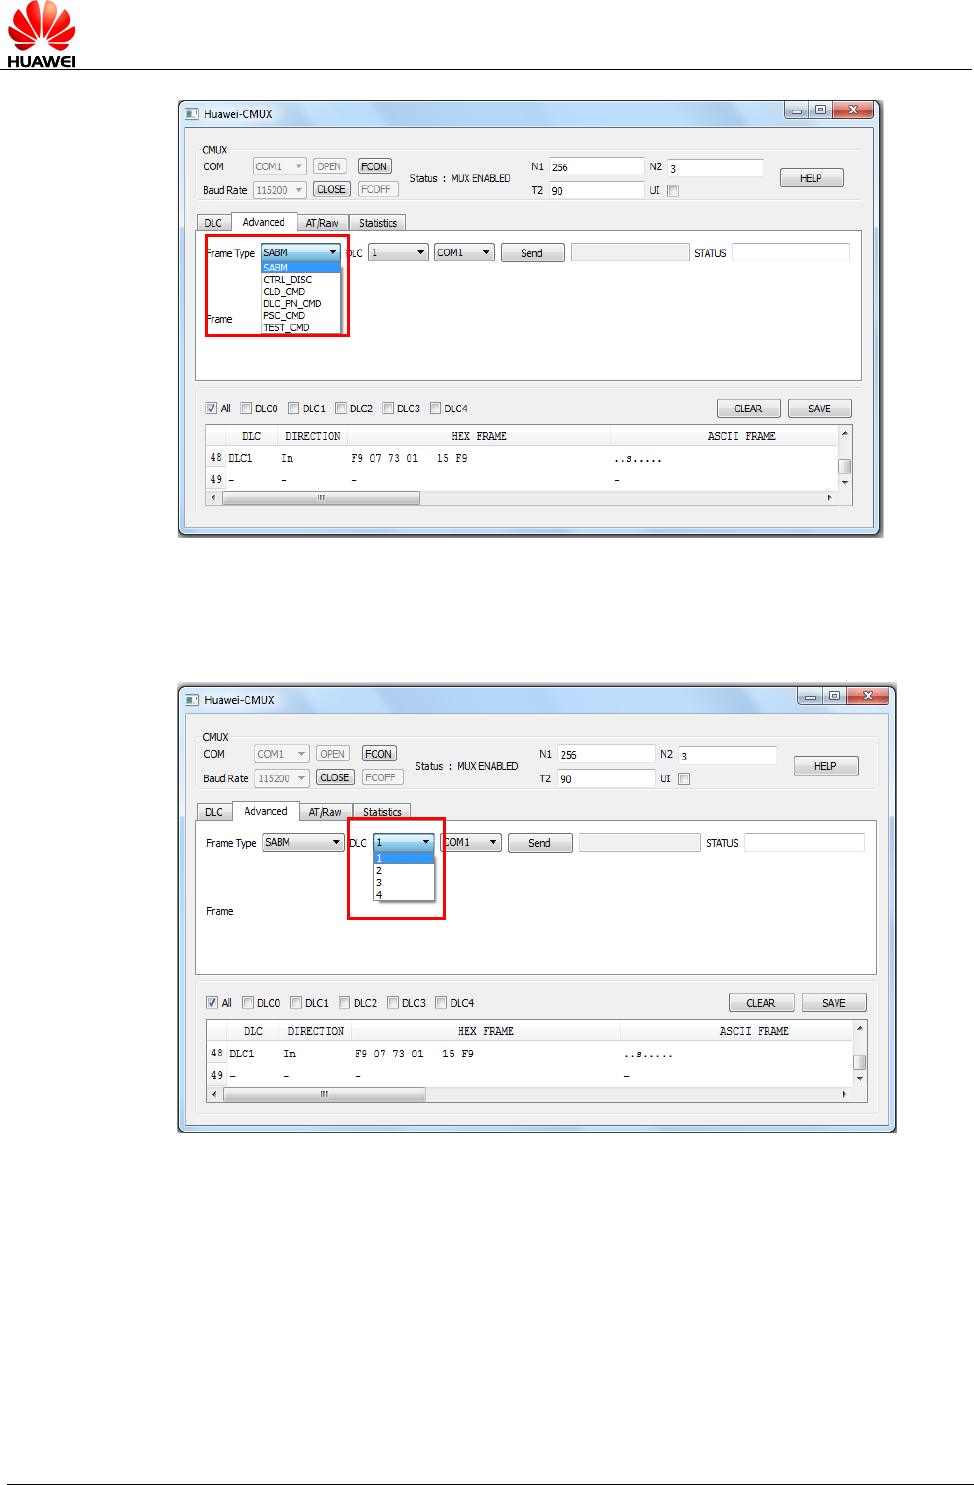974x1485 pixels.
Task: Toggle UI checkbox in window with DLC list open
Action: point(684,779)
